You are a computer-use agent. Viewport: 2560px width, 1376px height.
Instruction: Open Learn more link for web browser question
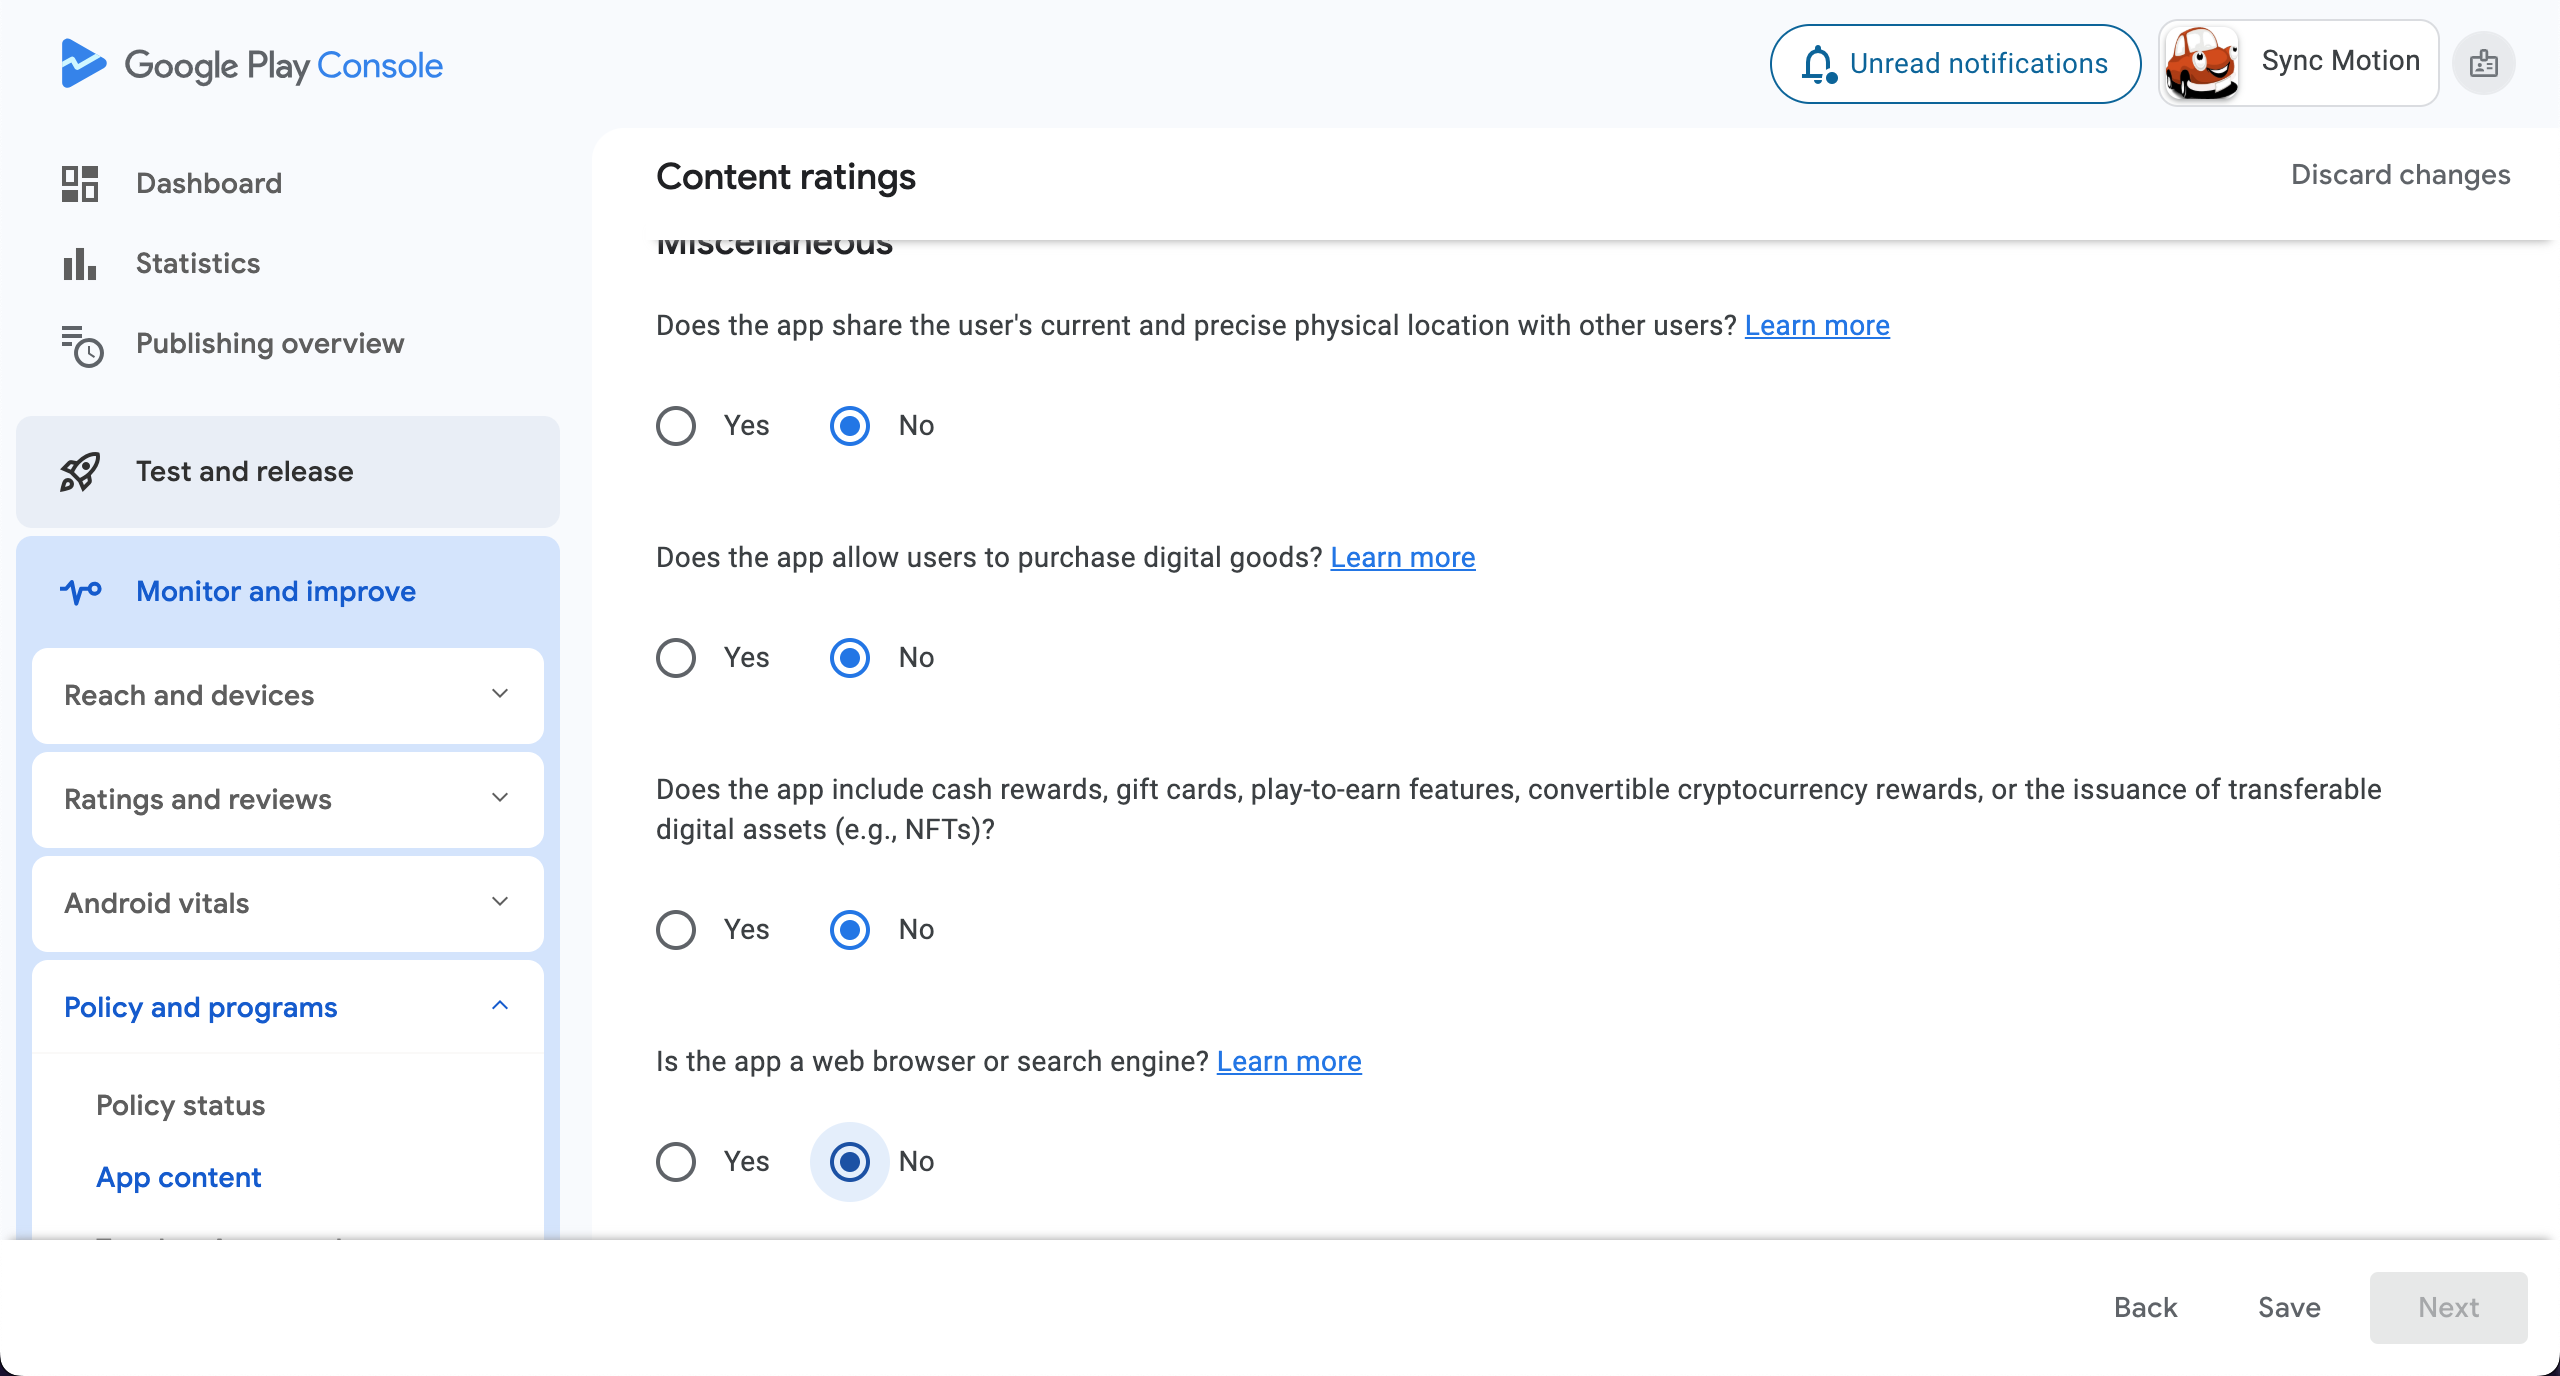pos(1289,1062)
